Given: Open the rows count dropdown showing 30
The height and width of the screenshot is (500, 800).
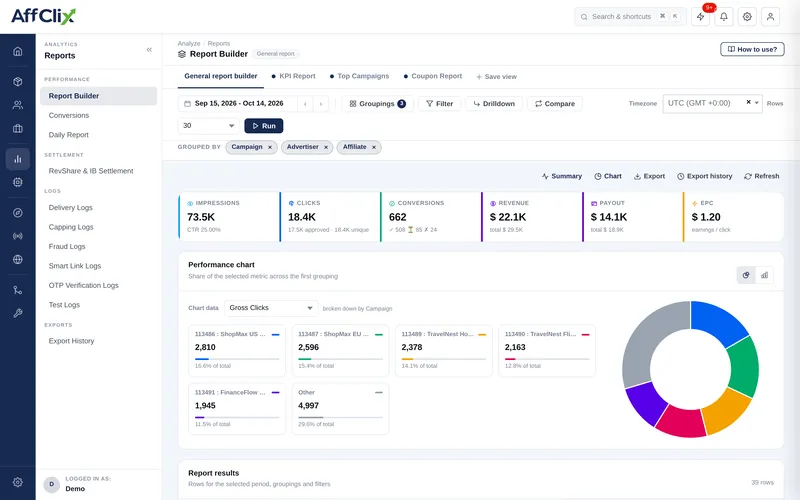Looking at the screenshot, I should [x=208, y=126].
